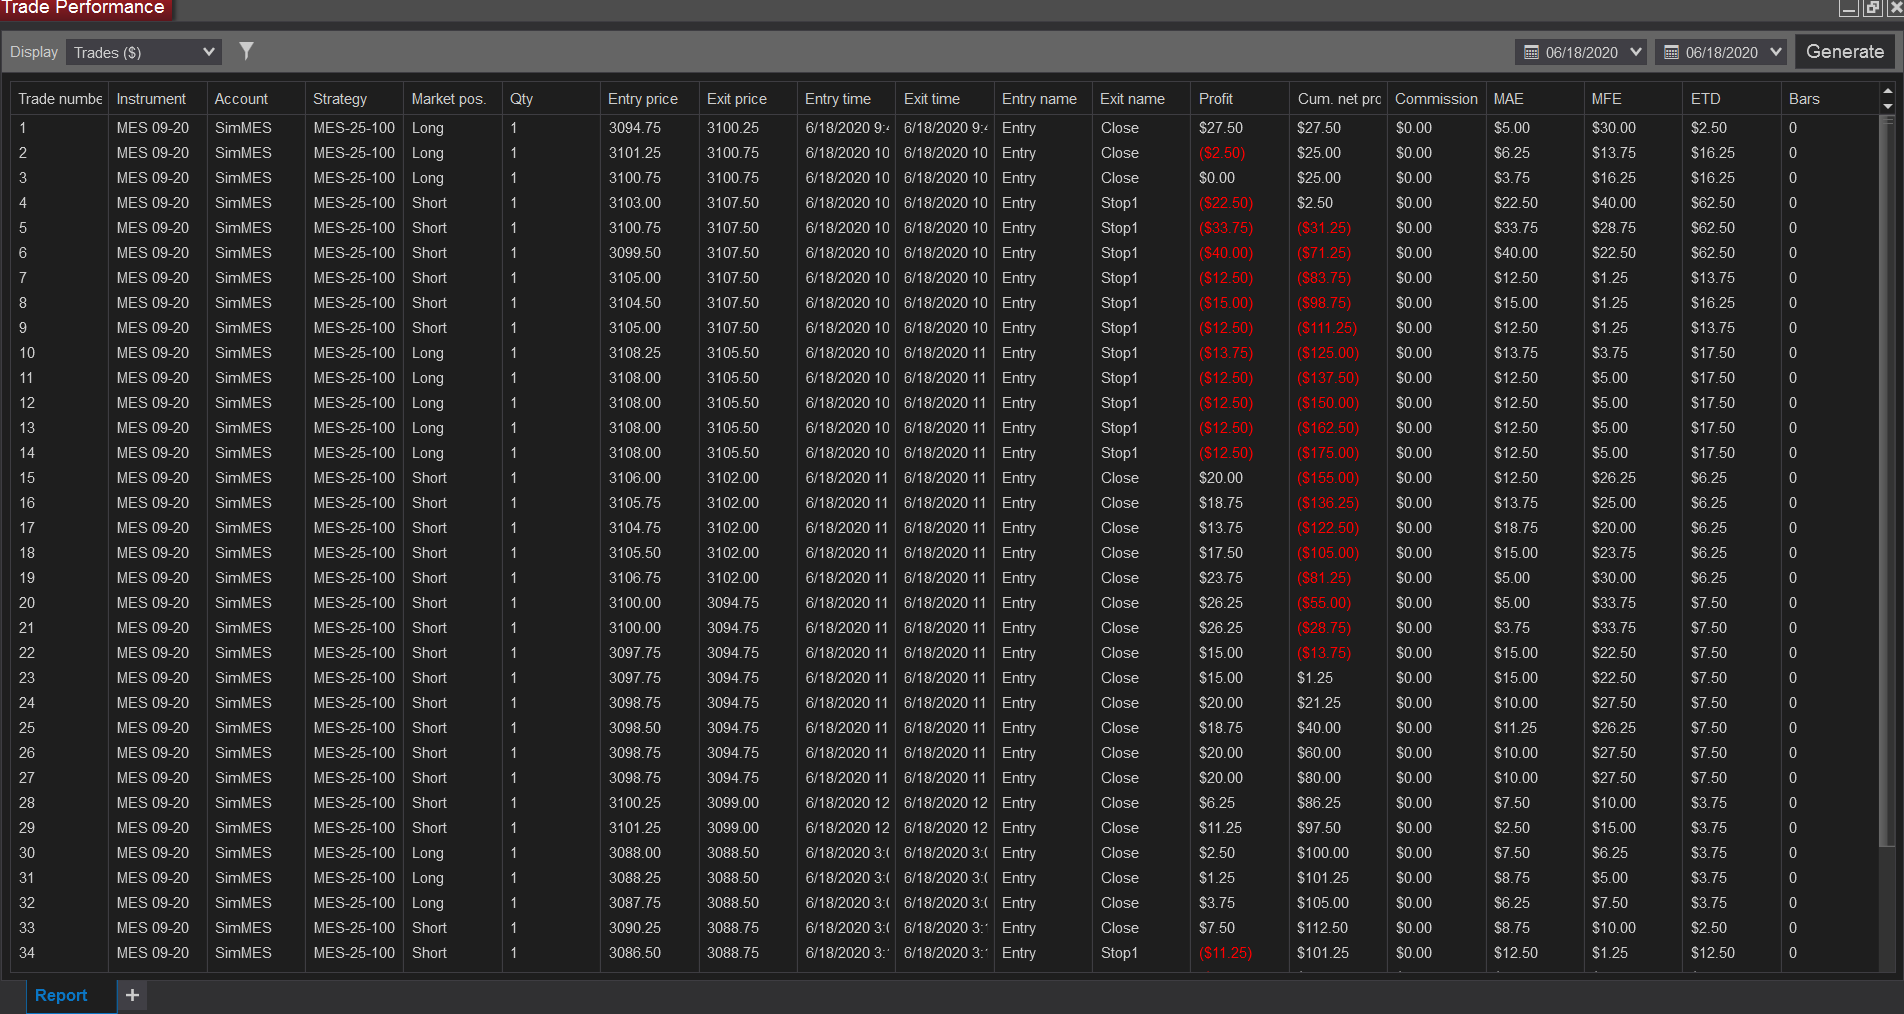Click entry price 3088.00 in trade 30

(635, 853)
